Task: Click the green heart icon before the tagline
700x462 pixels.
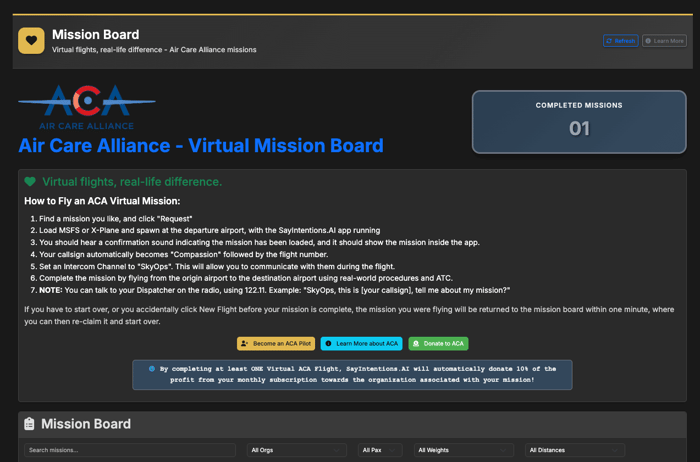Action: [x=30, y=182]
